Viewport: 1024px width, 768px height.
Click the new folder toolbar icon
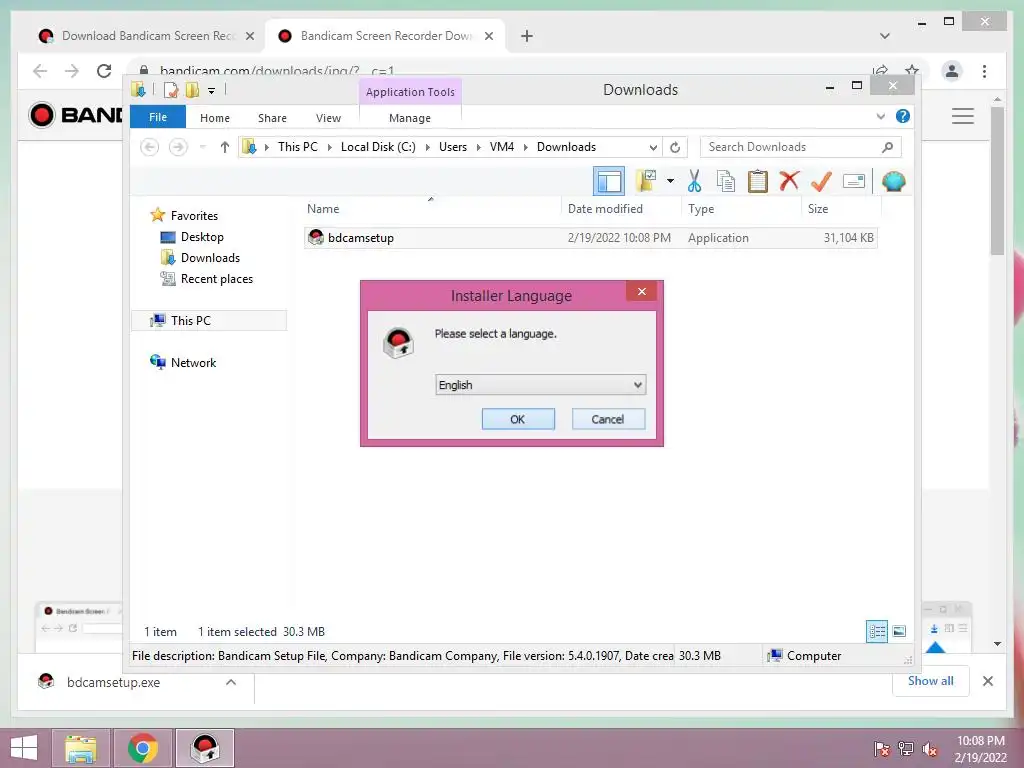click(x=647, y=181)
